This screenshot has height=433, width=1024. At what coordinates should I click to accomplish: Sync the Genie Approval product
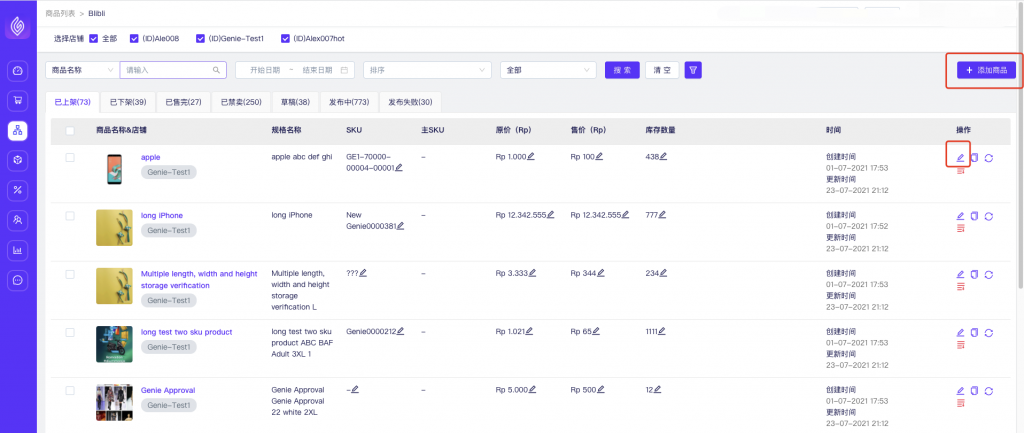989,391
